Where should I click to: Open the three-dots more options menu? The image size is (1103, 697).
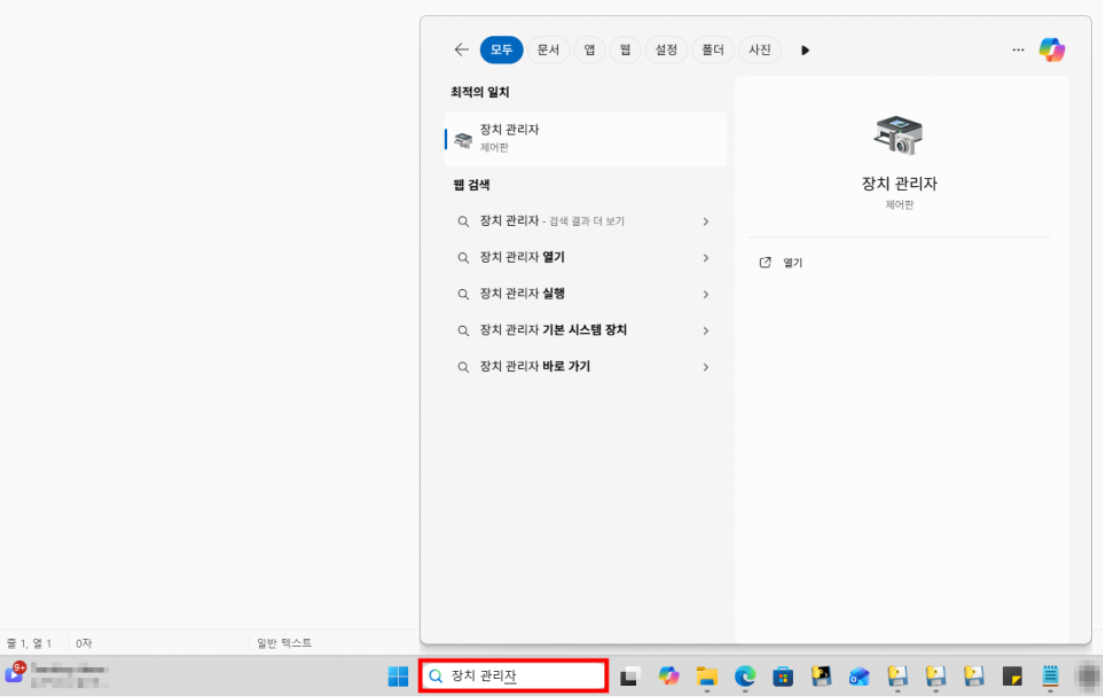click(1018, 50)
